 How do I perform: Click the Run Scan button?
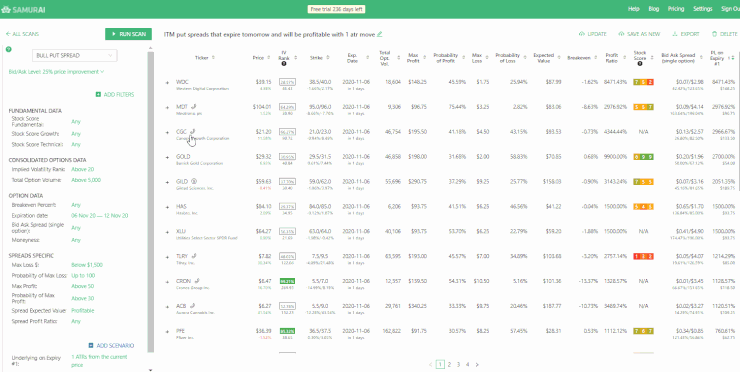(128, 34)
